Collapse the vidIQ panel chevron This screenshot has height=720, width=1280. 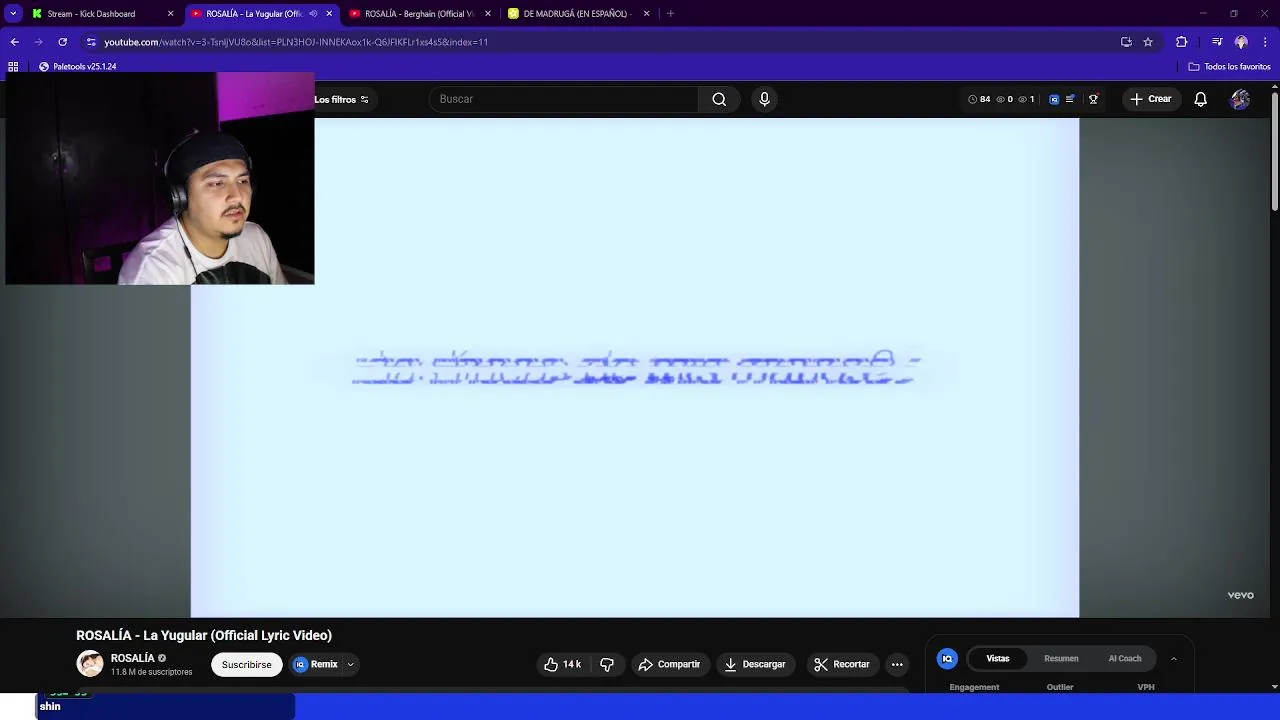[x=1173, y=658]
